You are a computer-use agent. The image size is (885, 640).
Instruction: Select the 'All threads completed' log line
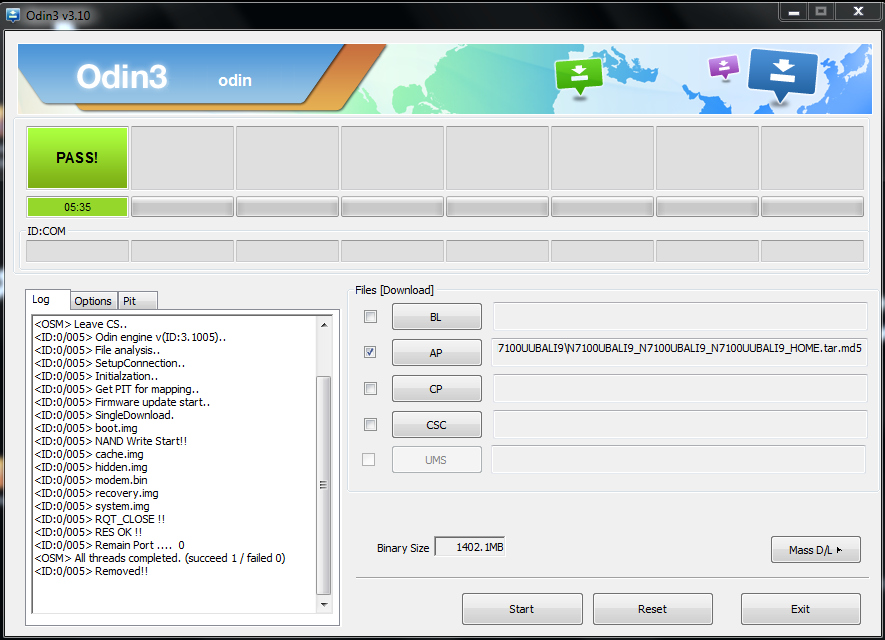click(160, 558)
